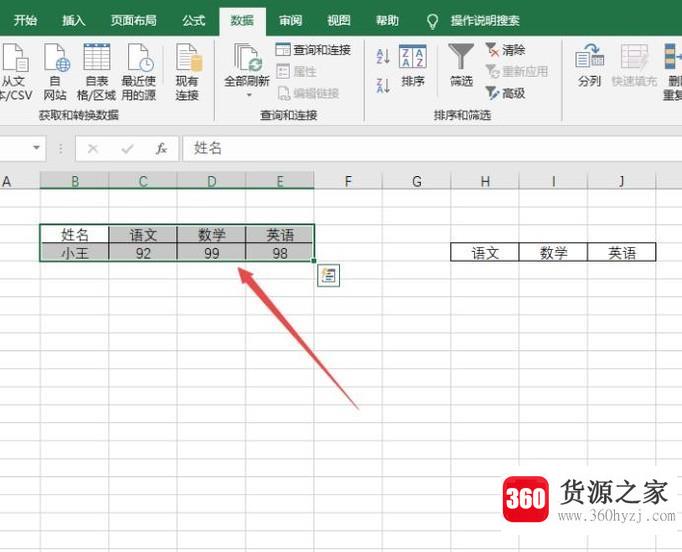Click 语文 cell in column C
The width and height of the screenshot is (682, 552).
click(143, 234)
